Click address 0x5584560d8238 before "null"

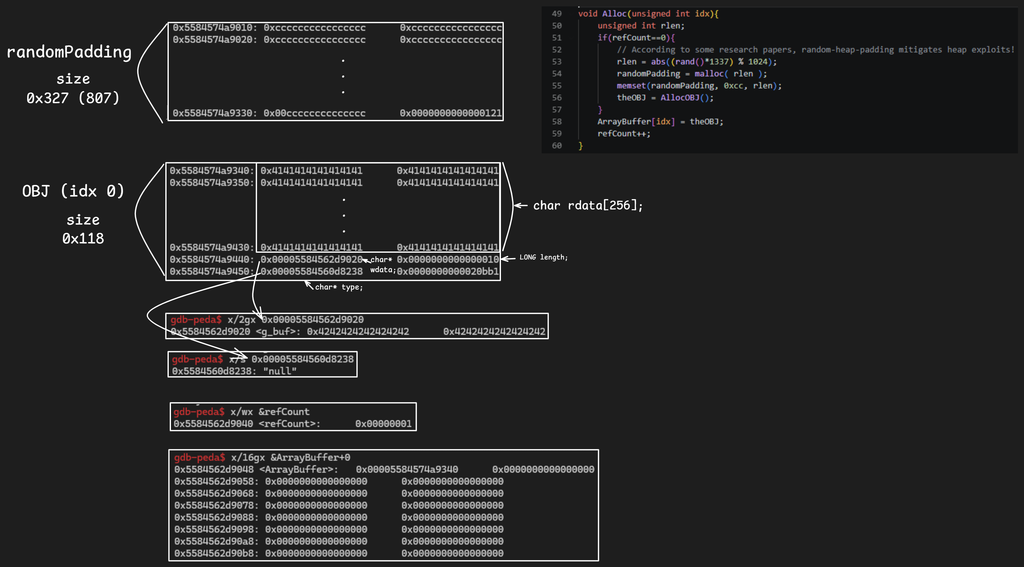pyautogui.click(x=216, y=371)
